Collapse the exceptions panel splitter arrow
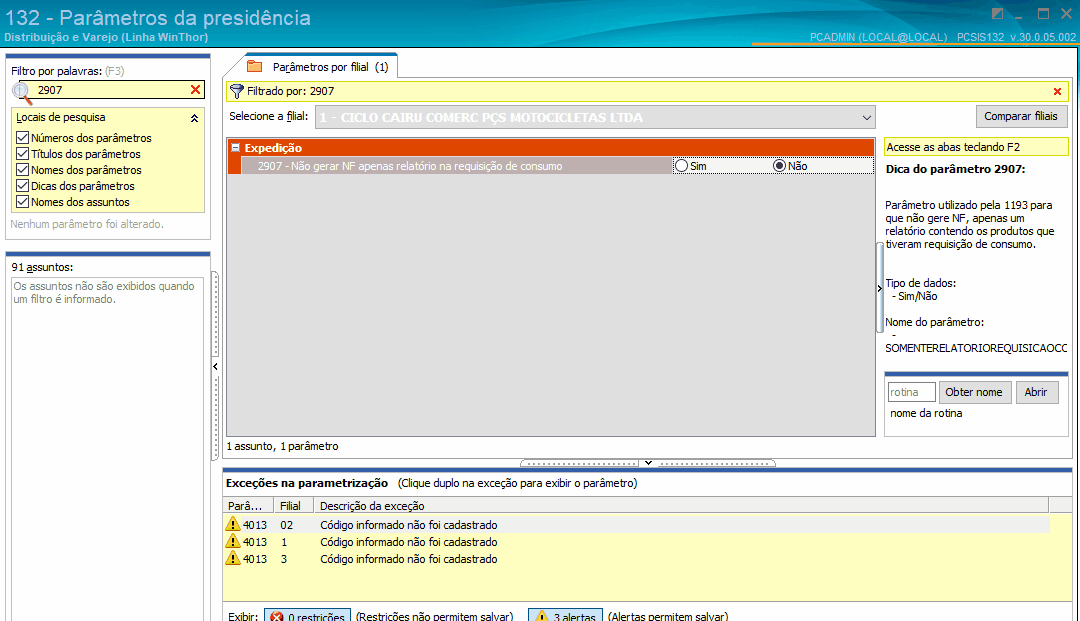Image resolution: width=1080 pixels, height=621 pixels. click(x=648, y=463)
